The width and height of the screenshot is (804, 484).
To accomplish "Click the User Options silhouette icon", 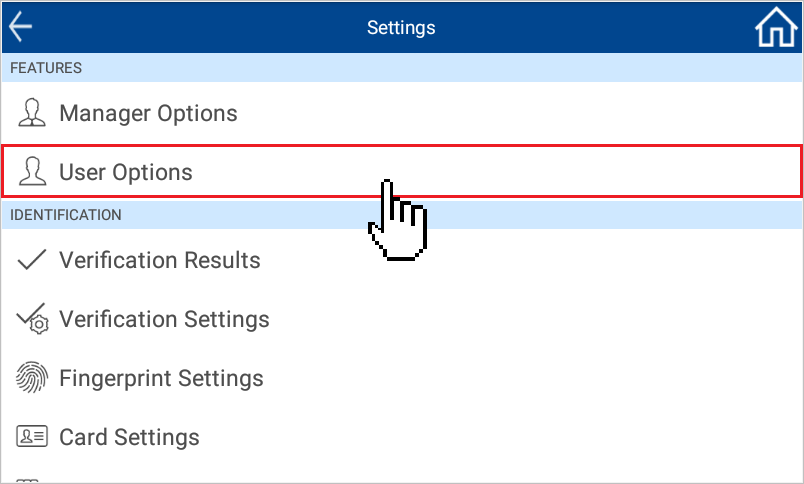I will 32,171.
